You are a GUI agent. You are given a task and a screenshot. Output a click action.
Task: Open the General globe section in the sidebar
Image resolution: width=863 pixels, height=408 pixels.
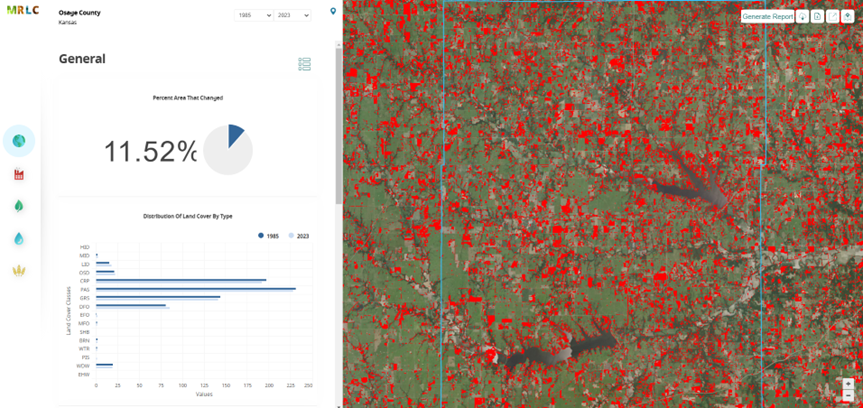point(19,141)
